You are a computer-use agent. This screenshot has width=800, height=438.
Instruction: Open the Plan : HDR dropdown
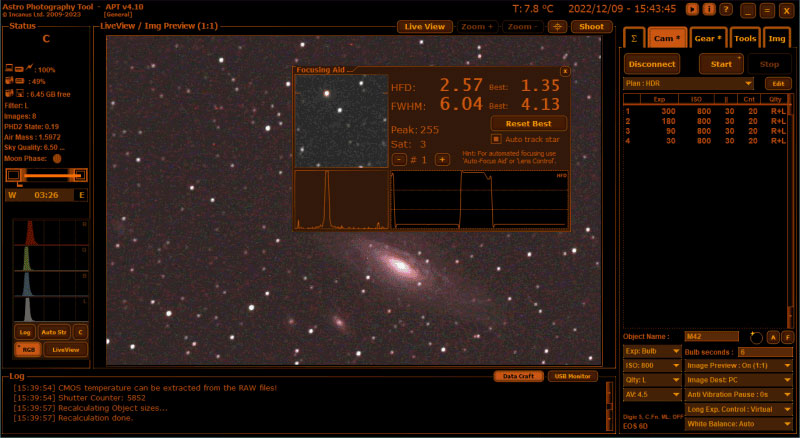688,83
